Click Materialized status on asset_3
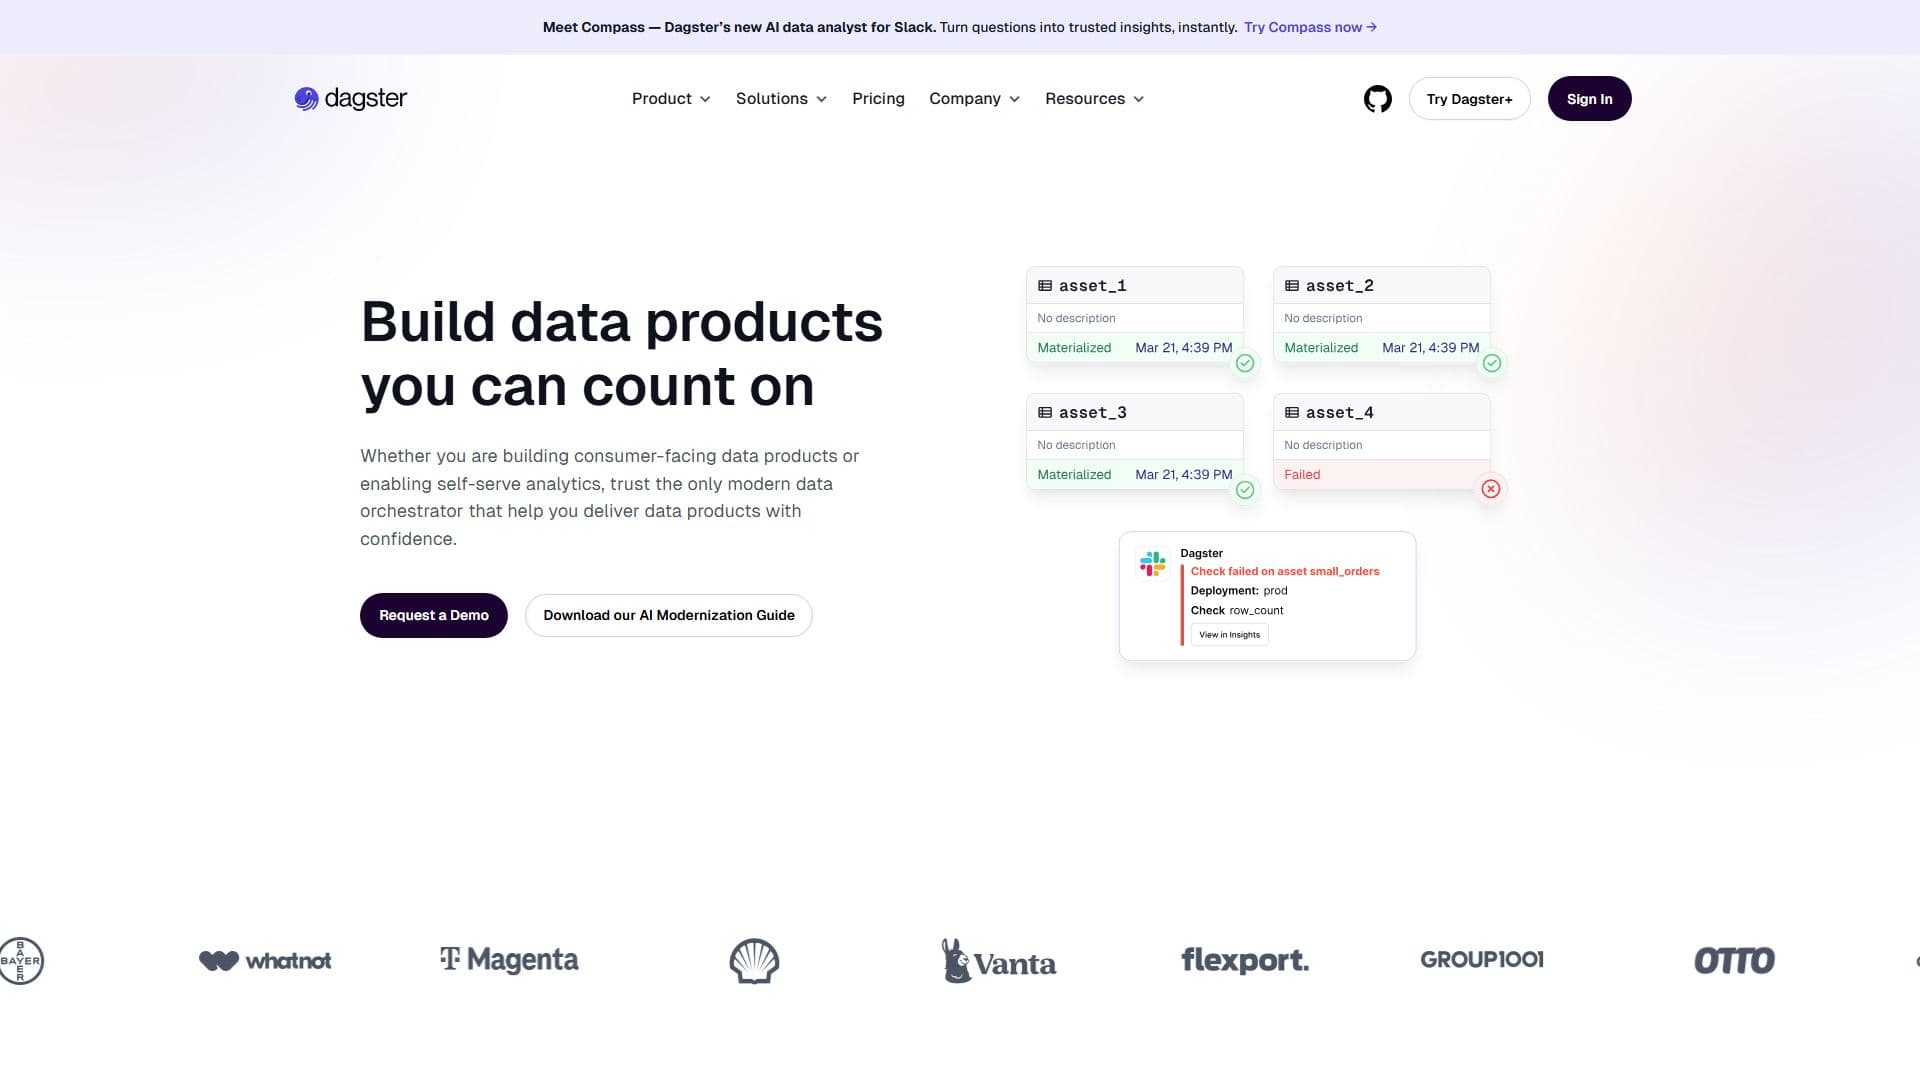 coord(1074,475)
